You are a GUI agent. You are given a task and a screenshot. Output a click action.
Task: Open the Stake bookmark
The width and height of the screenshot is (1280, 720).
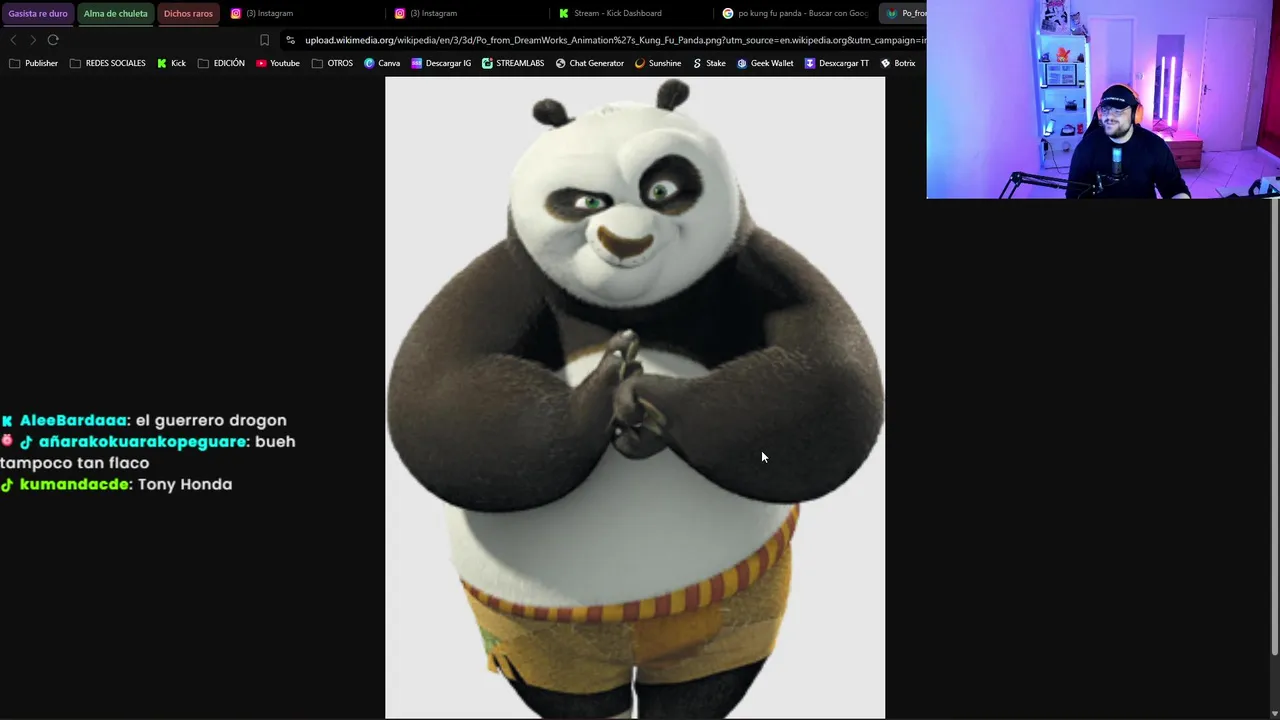pyautogui.click(x=709, y=63)
